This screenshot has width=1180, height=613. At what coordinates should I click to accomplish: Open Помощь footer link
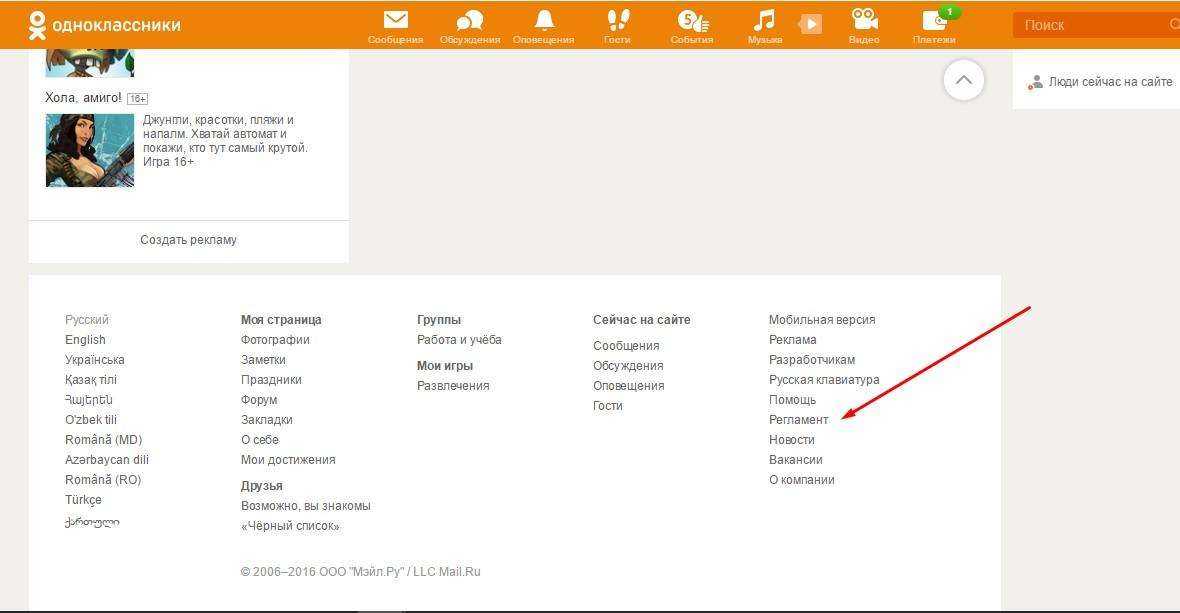pos(792,399)
